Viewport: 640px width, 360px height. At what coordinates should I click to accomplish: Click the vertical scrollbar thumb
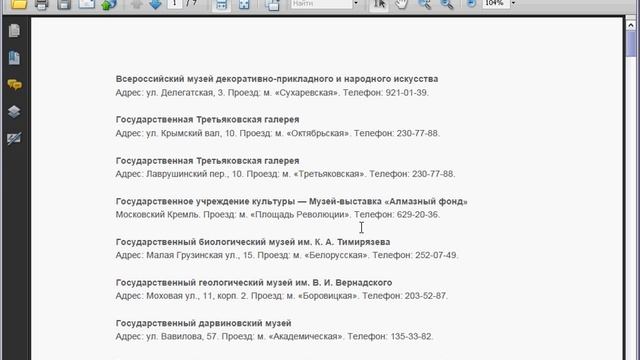point(631,44)
